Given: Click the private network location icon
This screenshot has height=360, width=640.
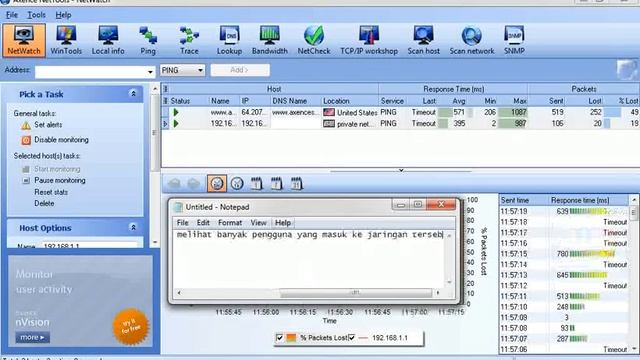Looking at the screenshot, I should point(329,123).
